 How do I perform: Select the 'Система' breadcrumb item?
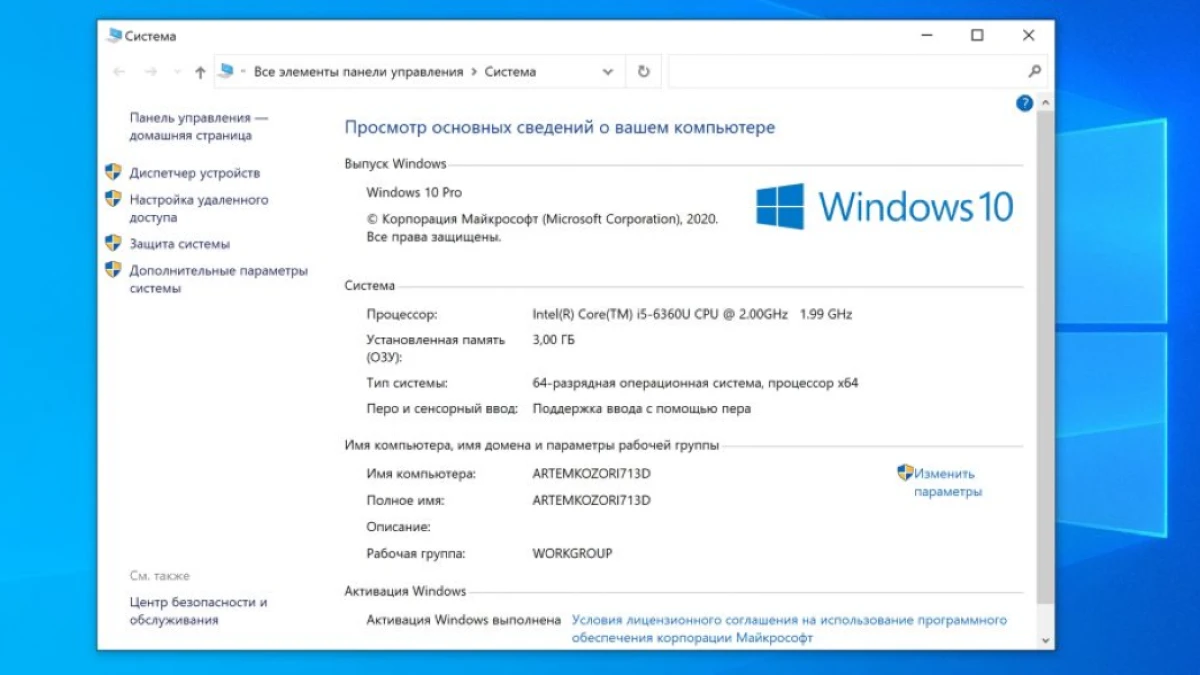coord(510,72)
